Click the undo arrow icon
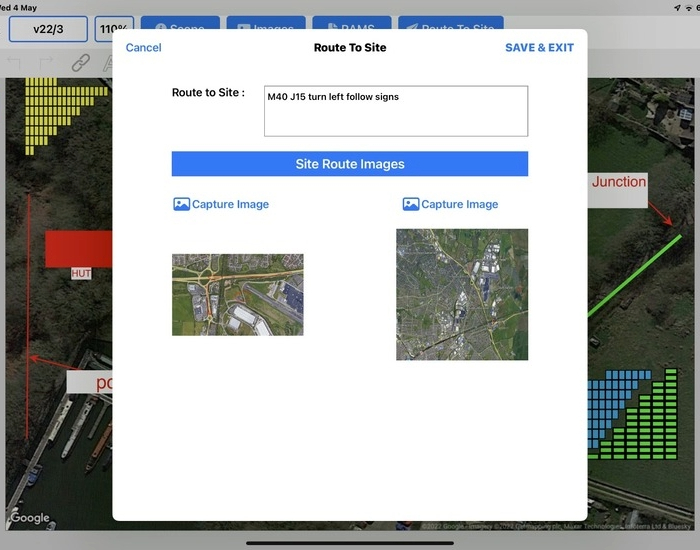This screenshot has height=550, width=700. click(14, 62)
